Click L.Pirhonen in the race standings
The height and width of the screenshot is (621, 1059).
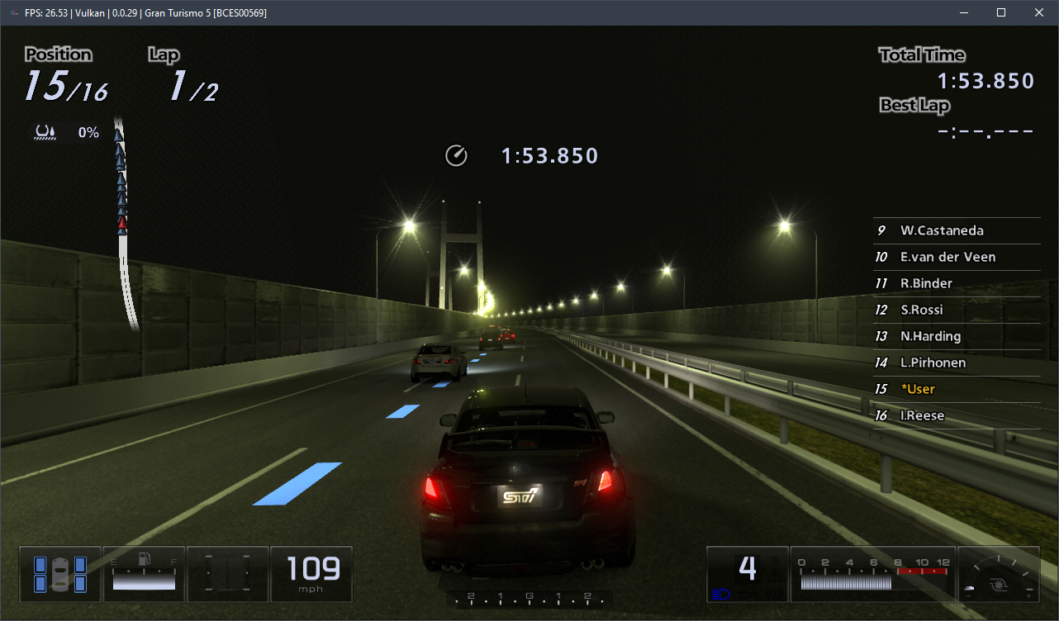pyautogui.click(x=932, y=362)
